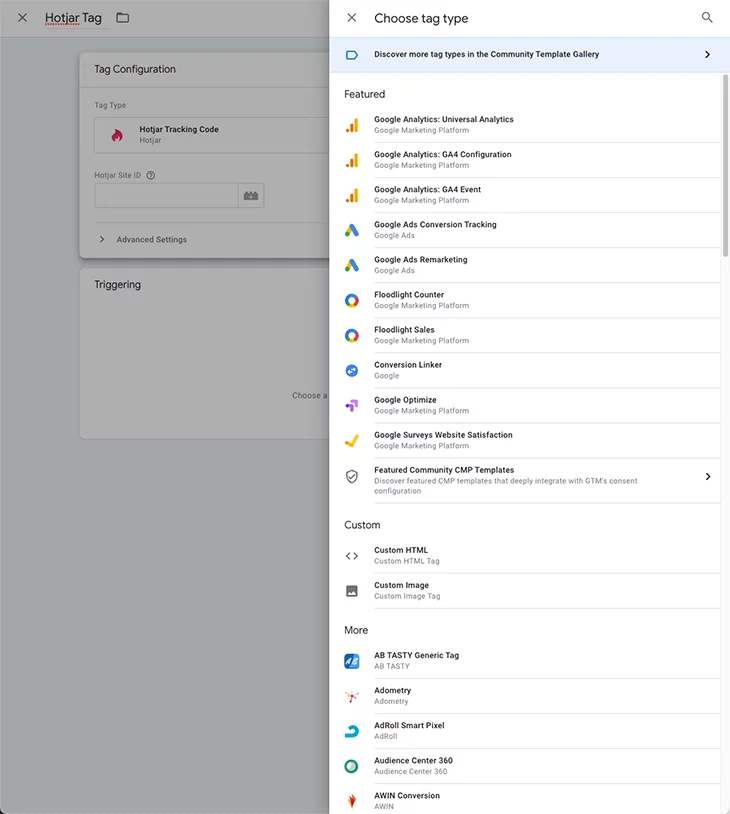Screen dimensions: 730x814
Task: Pick Google Surveys Website Satisfaction checkmark icon
Action: click(x=352, y=441)
